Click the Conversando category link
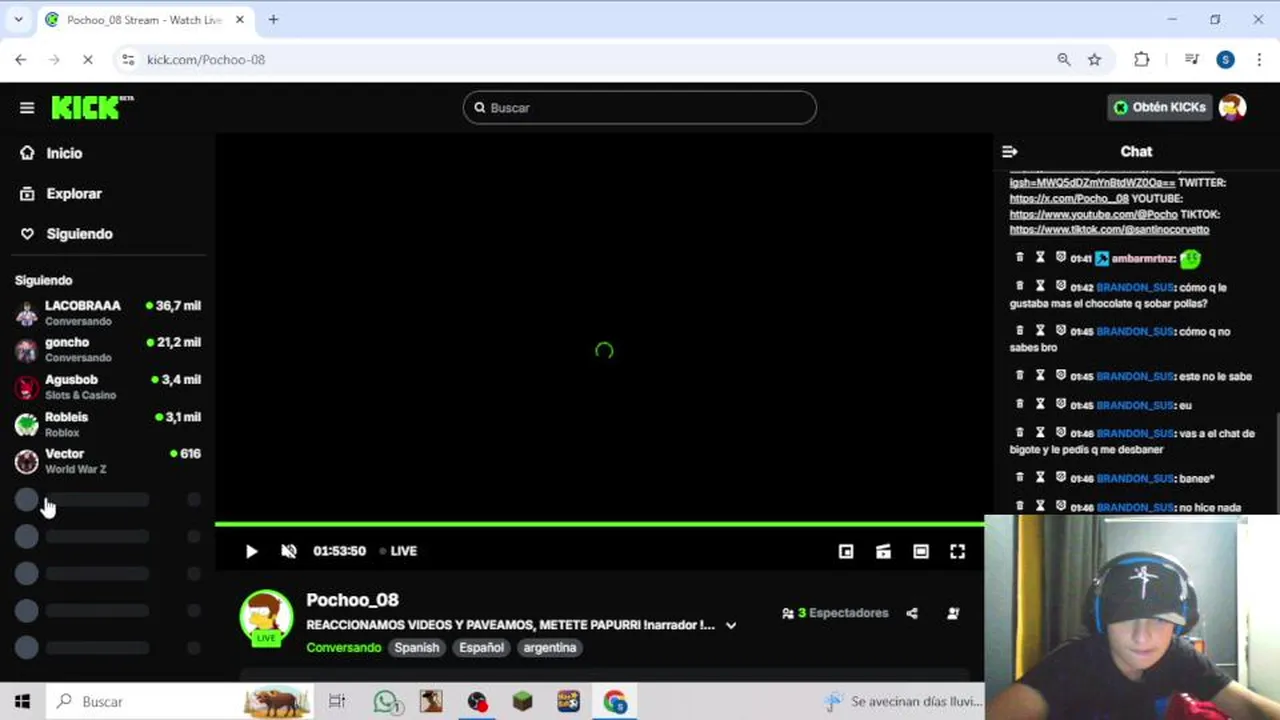1280x720 pixels. coord(344,648)
